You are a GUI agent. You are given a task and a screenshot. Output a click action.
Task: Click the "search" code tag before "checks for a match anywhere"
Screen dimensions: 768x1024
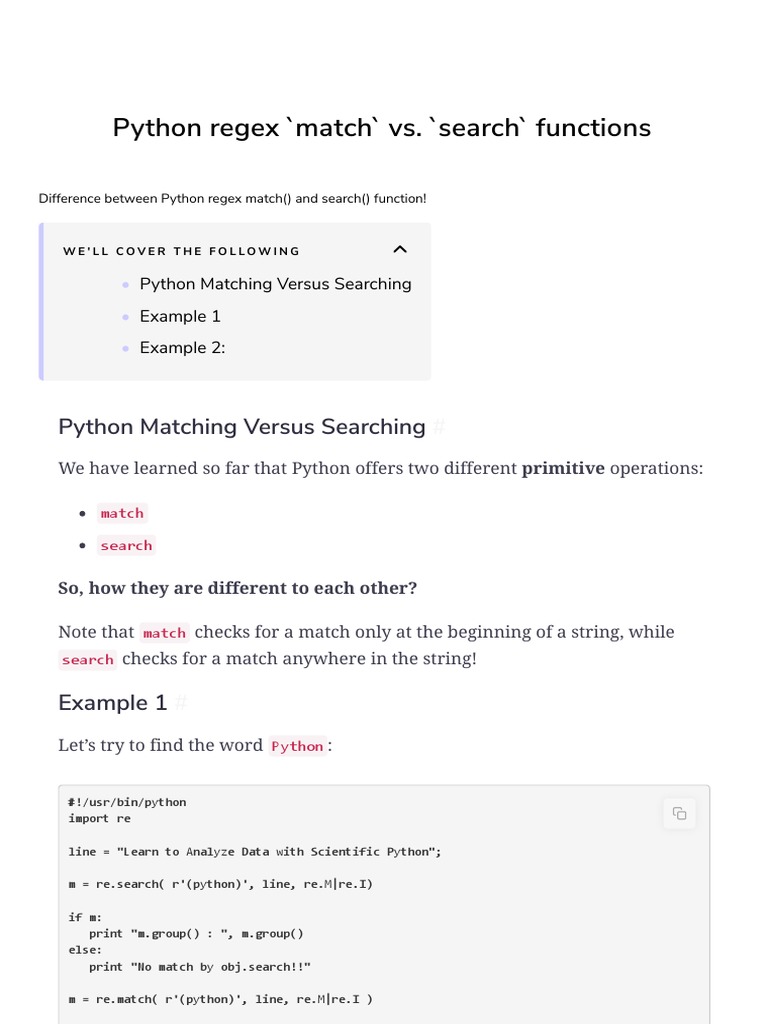(x=87, y=660)
